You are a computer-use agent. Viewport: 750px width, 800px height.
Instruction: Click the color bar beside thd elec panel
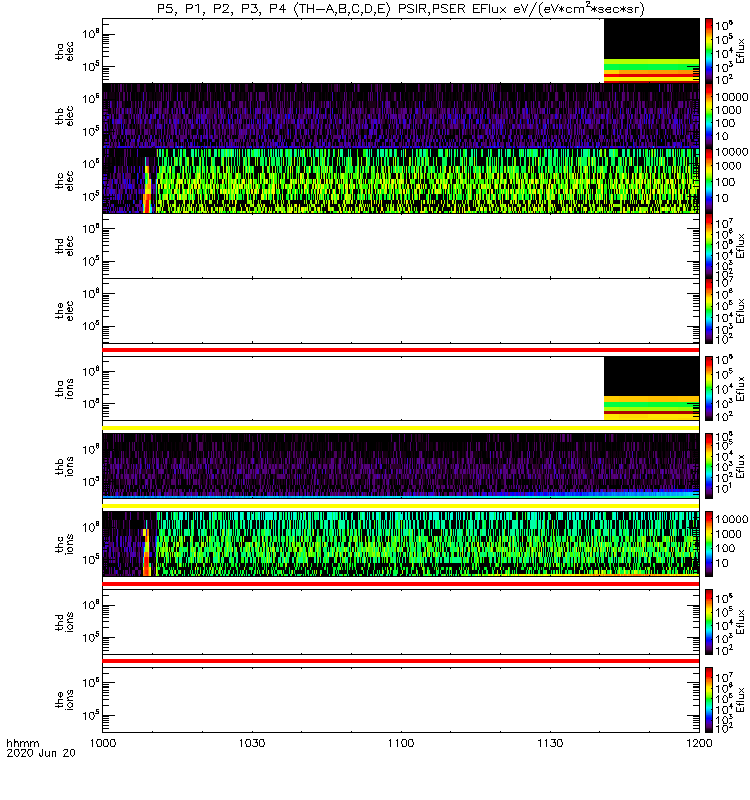(x=709, y=246)
